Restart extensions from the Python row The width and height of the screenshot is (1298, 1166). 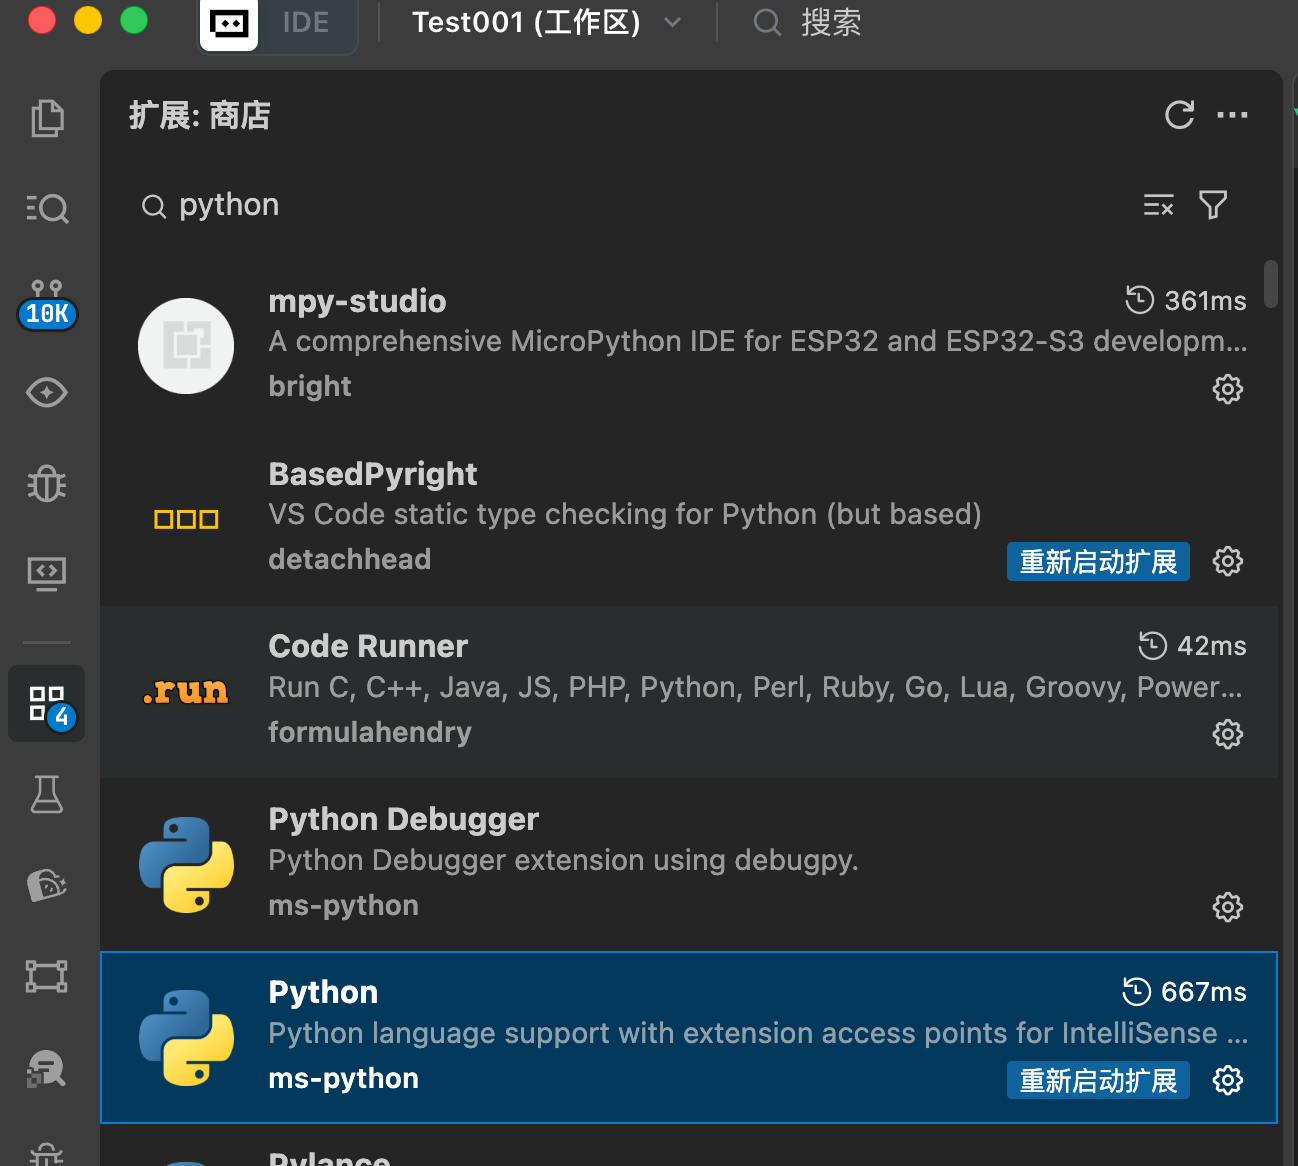coord(1098,1080)
